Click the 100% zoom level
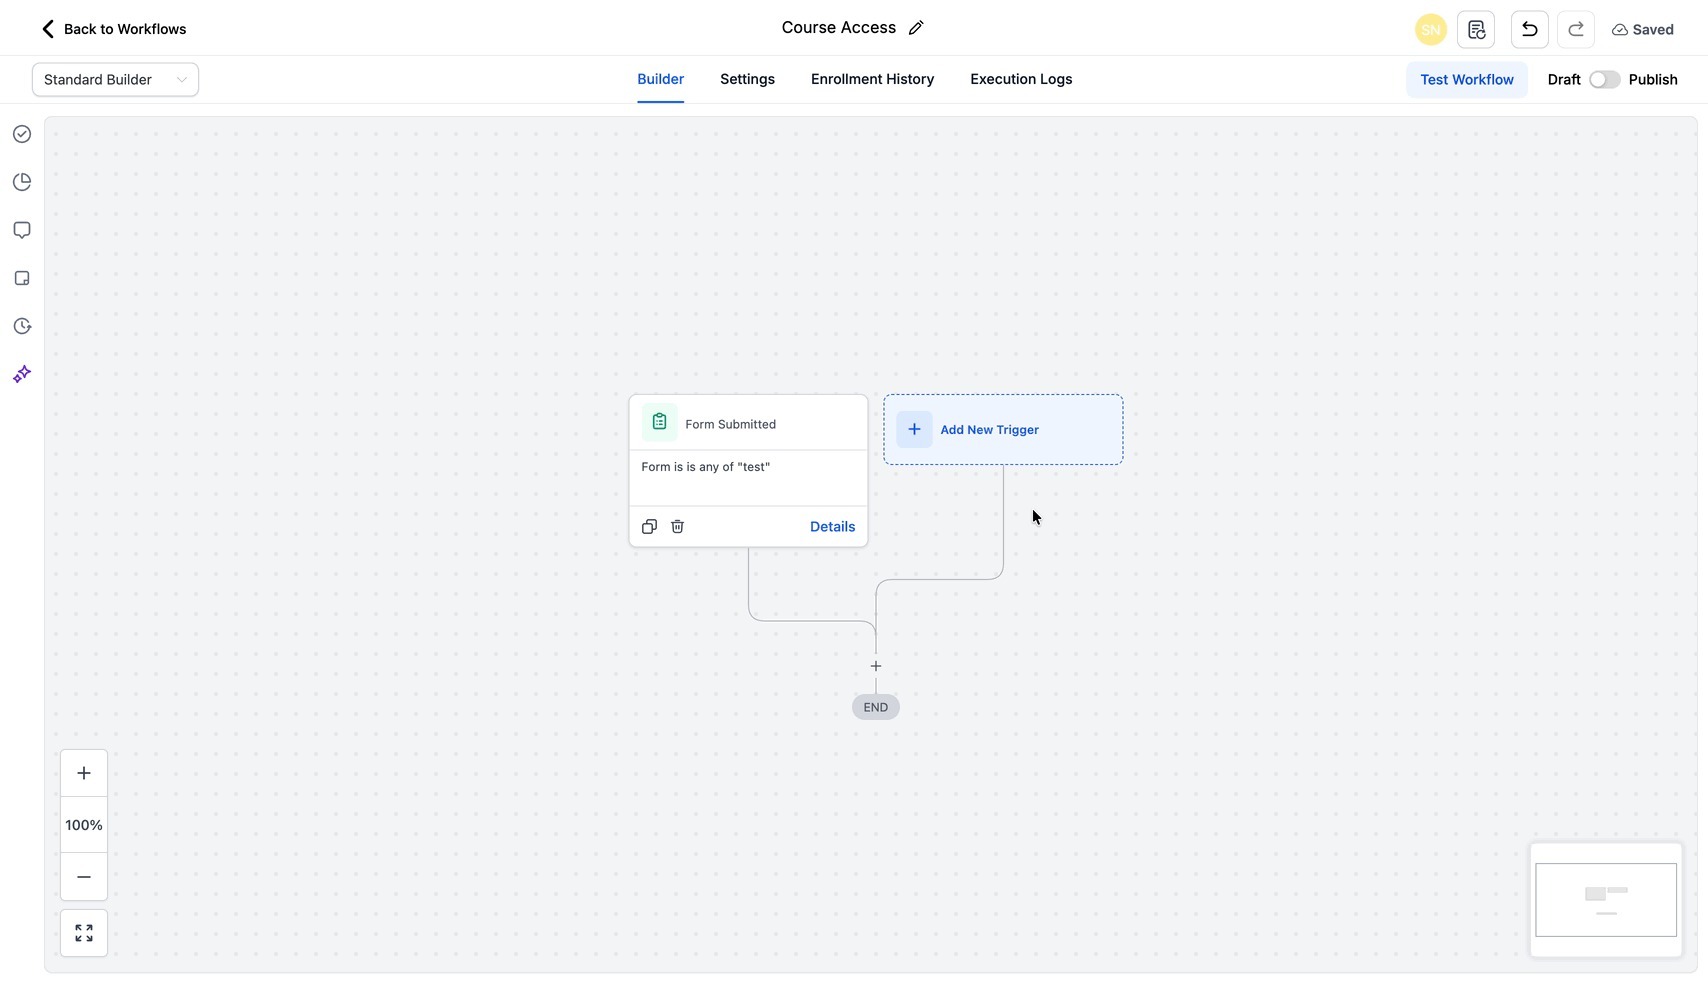Viewport: 1708px width, 985px height. [x=84, y=825]
